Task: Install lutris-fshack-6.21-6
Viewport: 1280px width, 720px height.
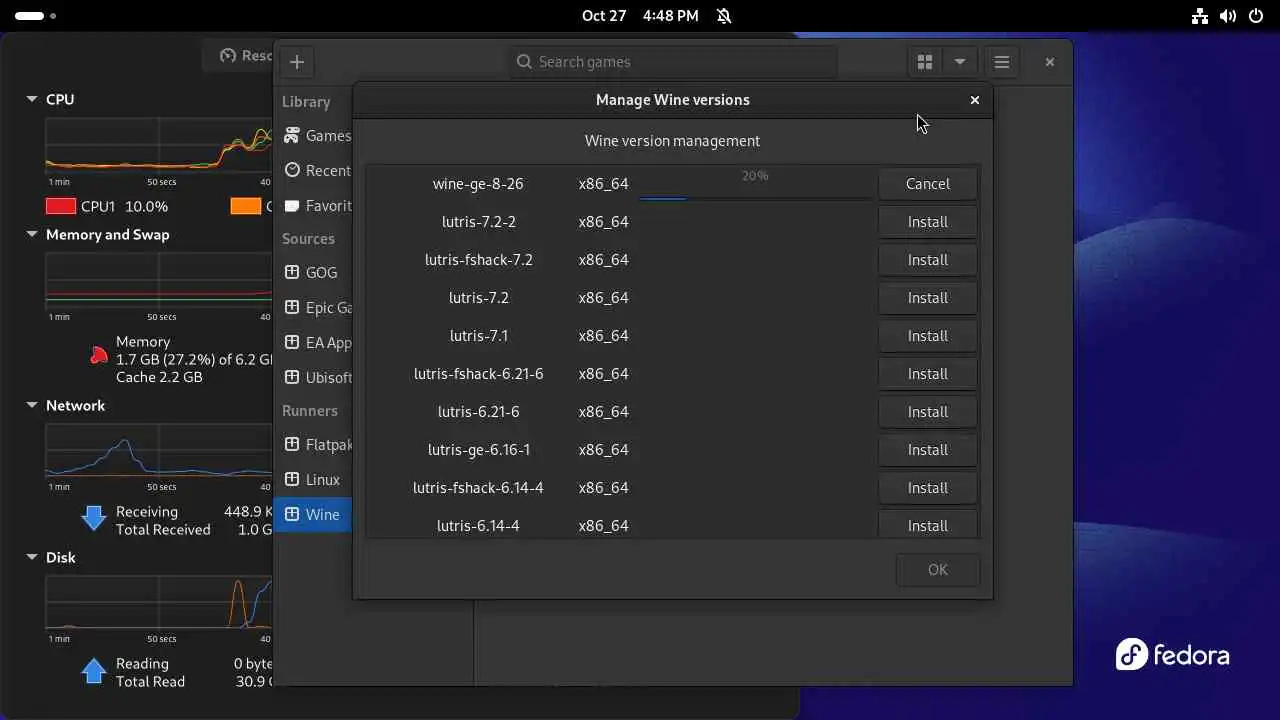Action: pyautogui.click(x=928, y=374)
